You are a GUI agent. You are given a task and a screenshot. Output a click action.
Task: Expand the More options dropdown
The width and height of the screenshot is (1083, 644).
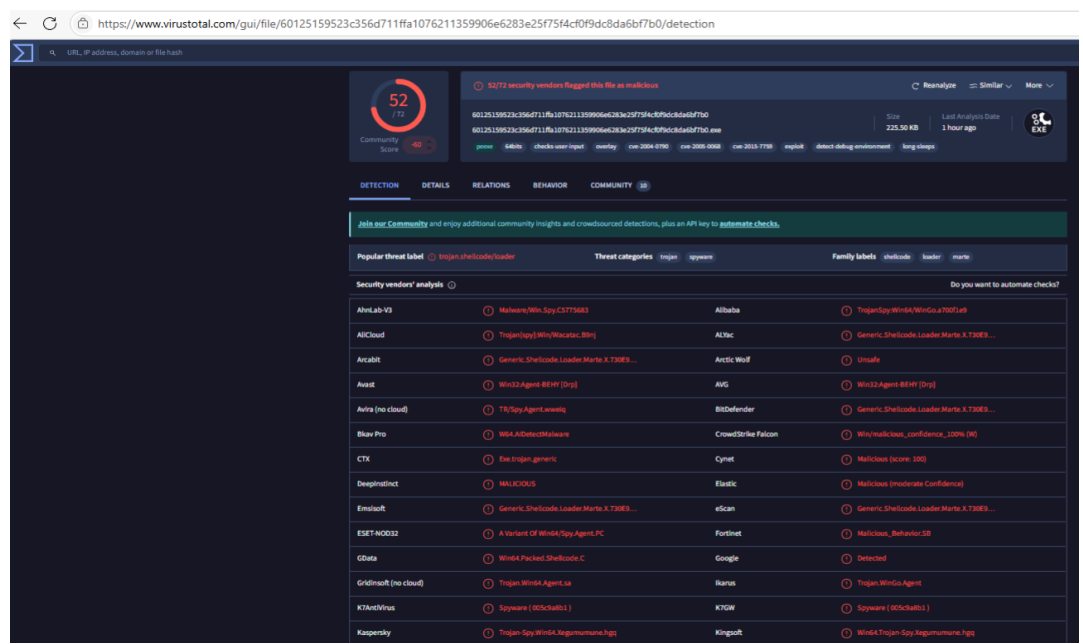[x=1040, y=85]
